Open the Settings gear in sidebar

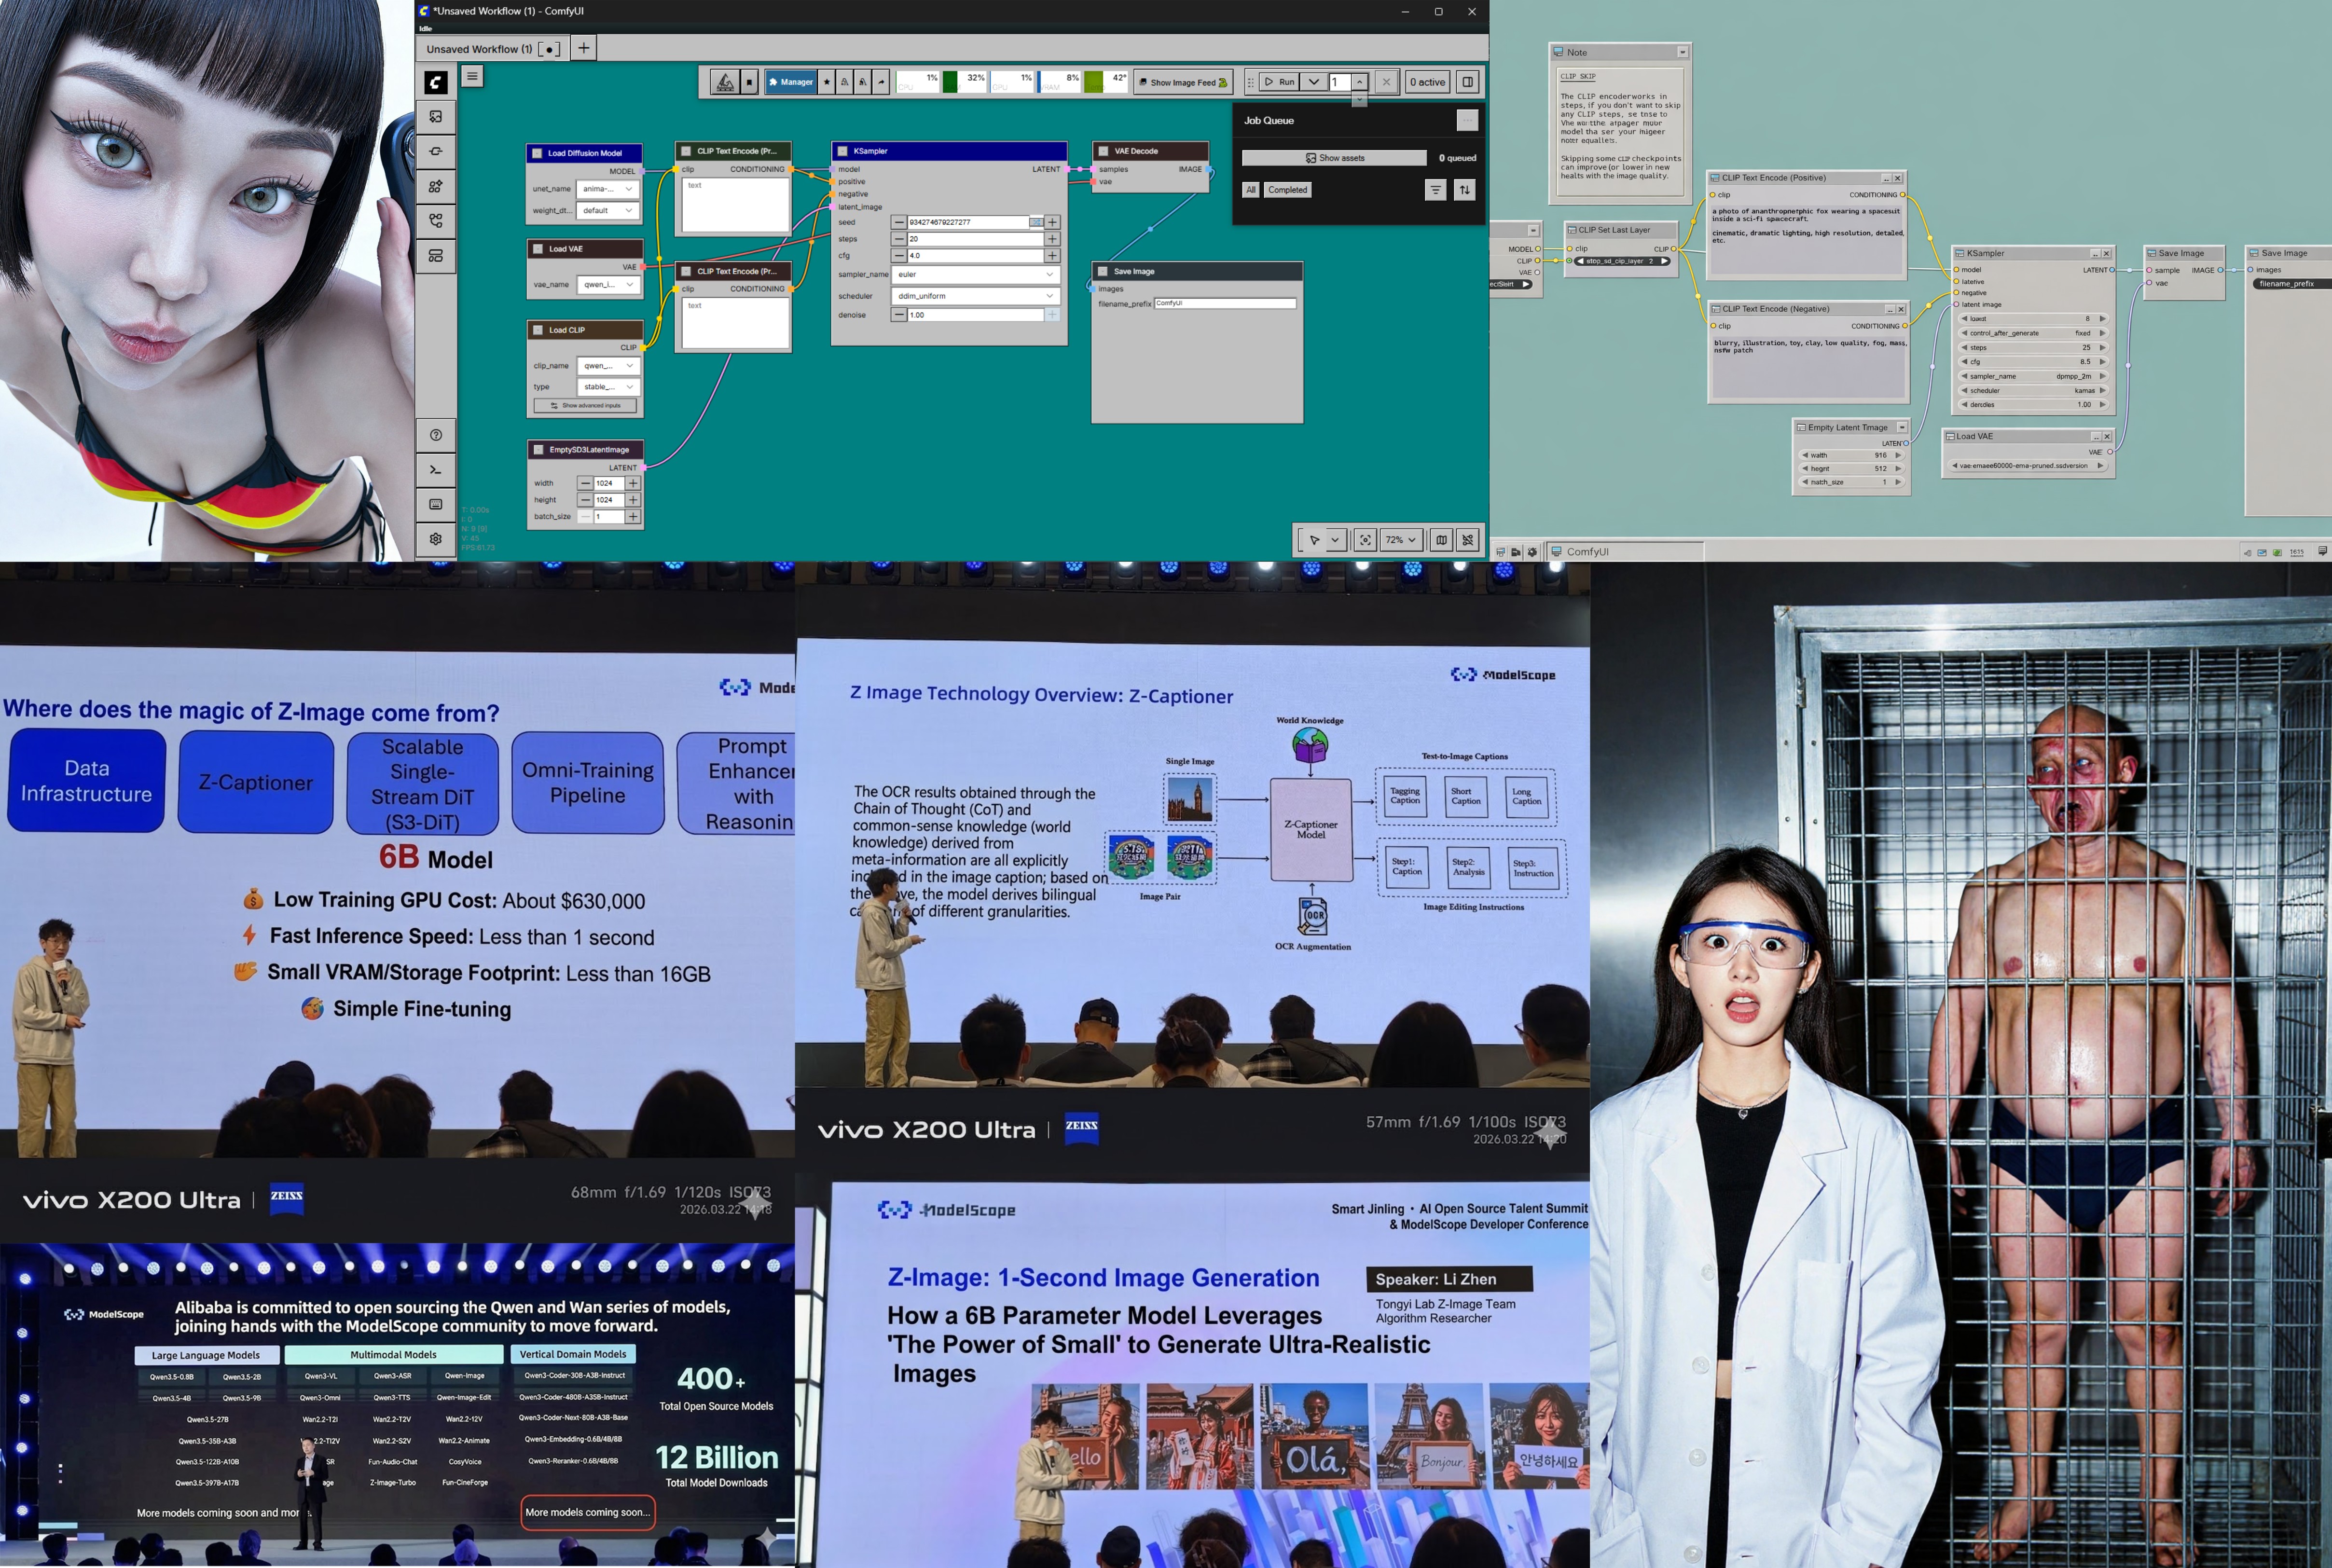point(436,539)
